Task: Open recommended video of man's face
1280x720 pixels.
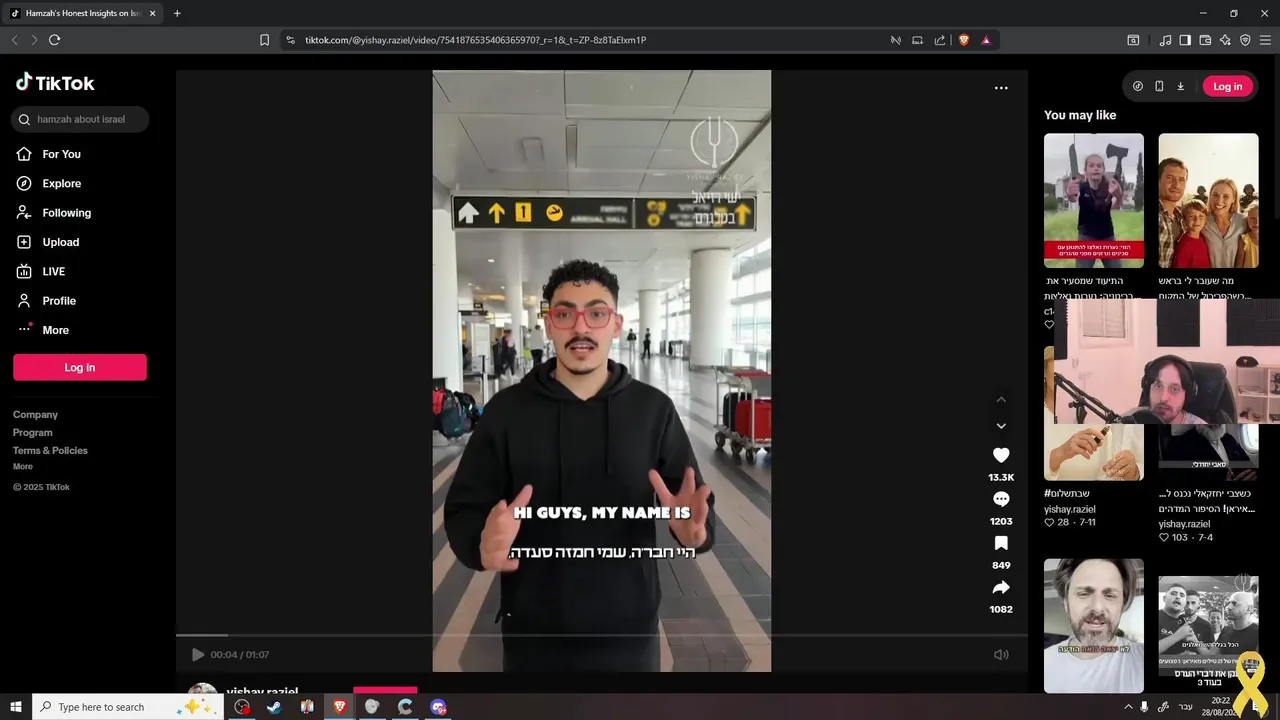Action: (x=1094, y=625)
